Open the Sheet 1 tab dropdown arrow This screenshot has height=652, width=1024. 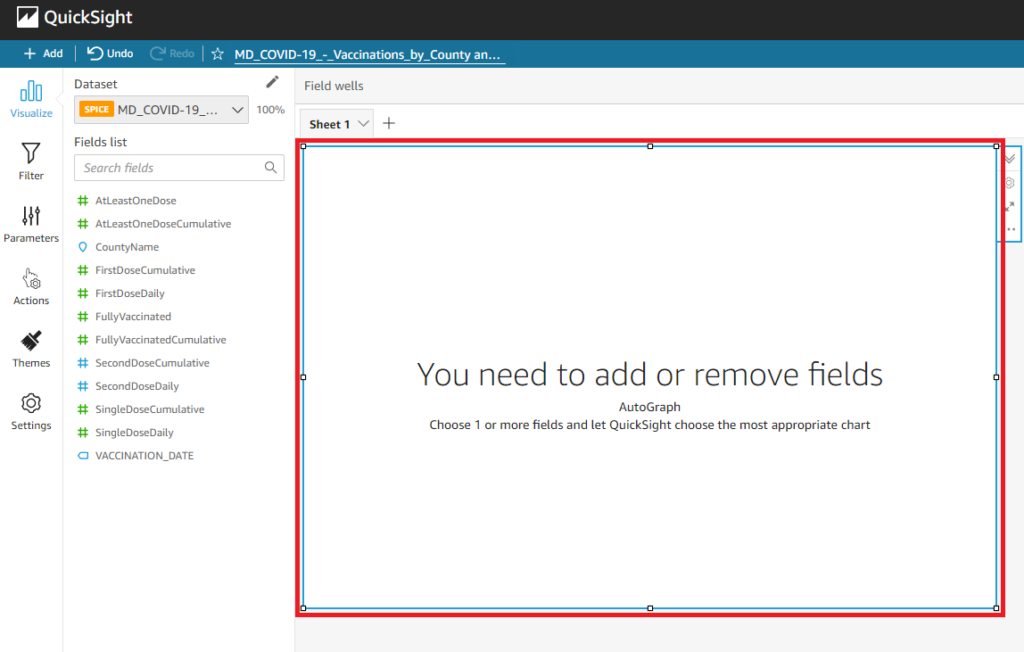363,124
